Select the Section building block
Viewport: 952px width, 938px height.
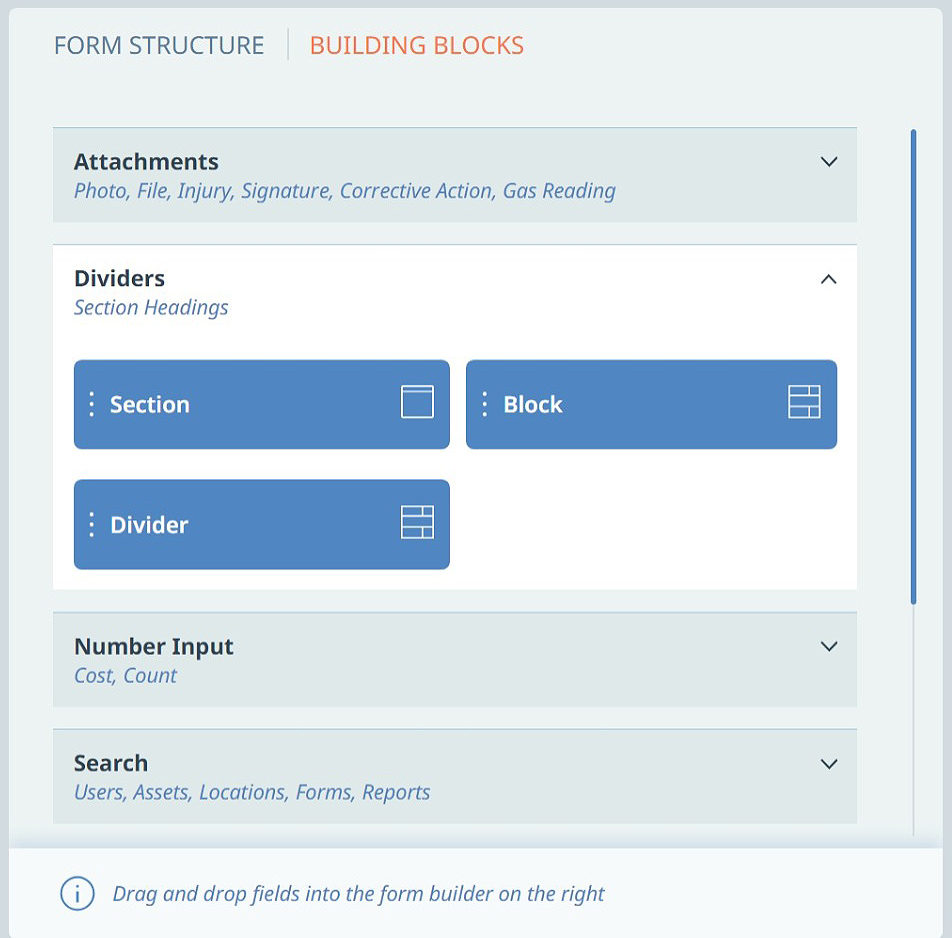[262, 404]
